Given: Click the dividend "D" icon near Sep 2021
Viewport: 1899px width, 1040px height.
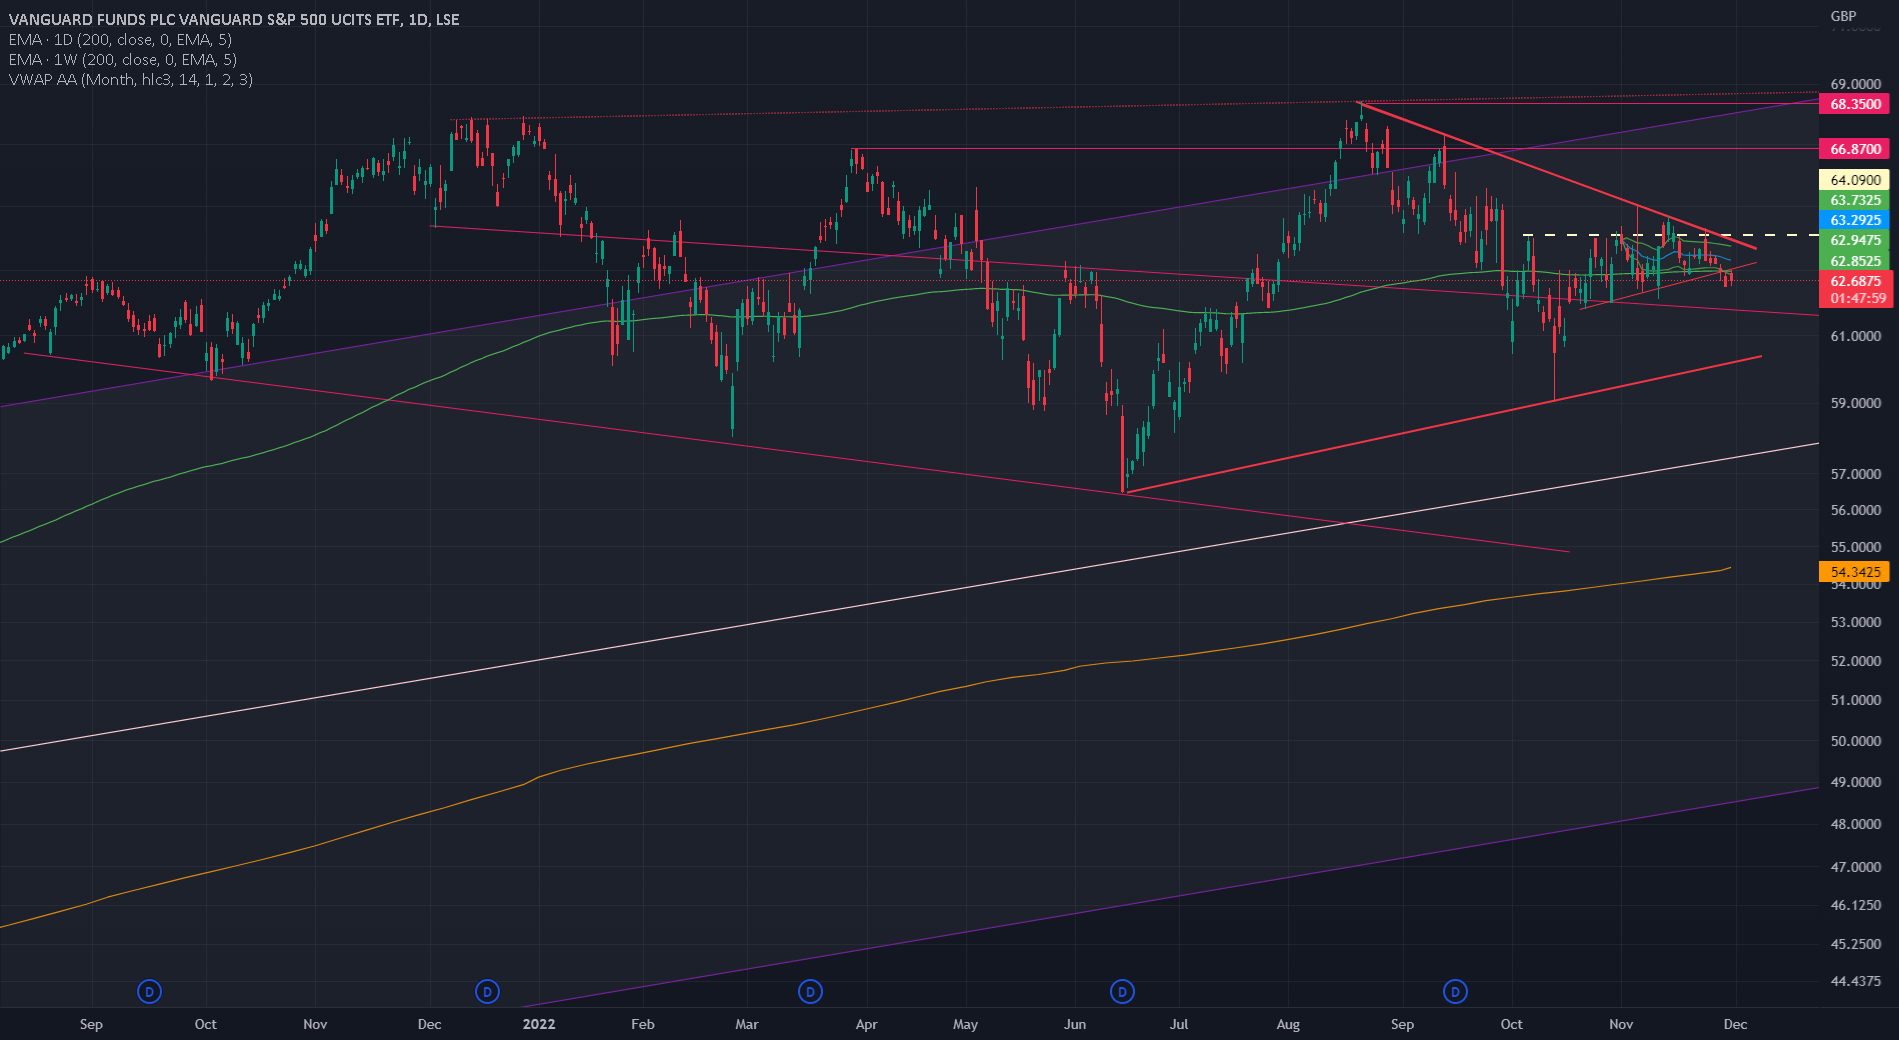Looking at the screenshot, I should (148, 992).
